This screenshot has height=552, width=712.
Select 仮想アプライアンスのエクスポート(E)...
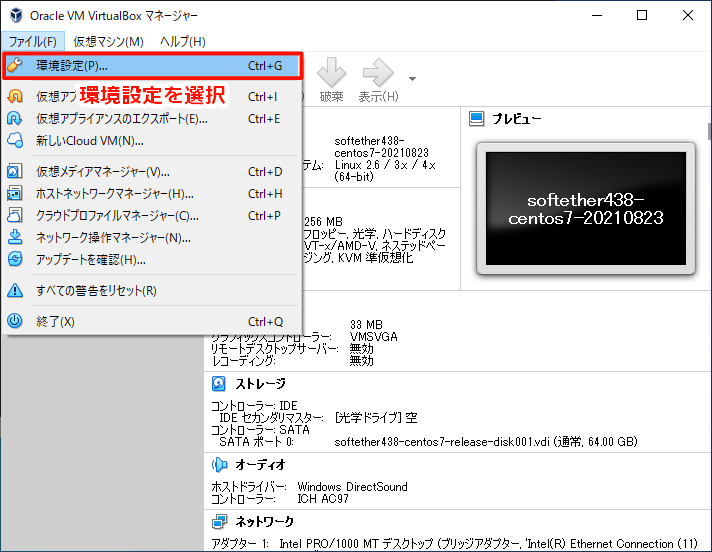(152, 118)
